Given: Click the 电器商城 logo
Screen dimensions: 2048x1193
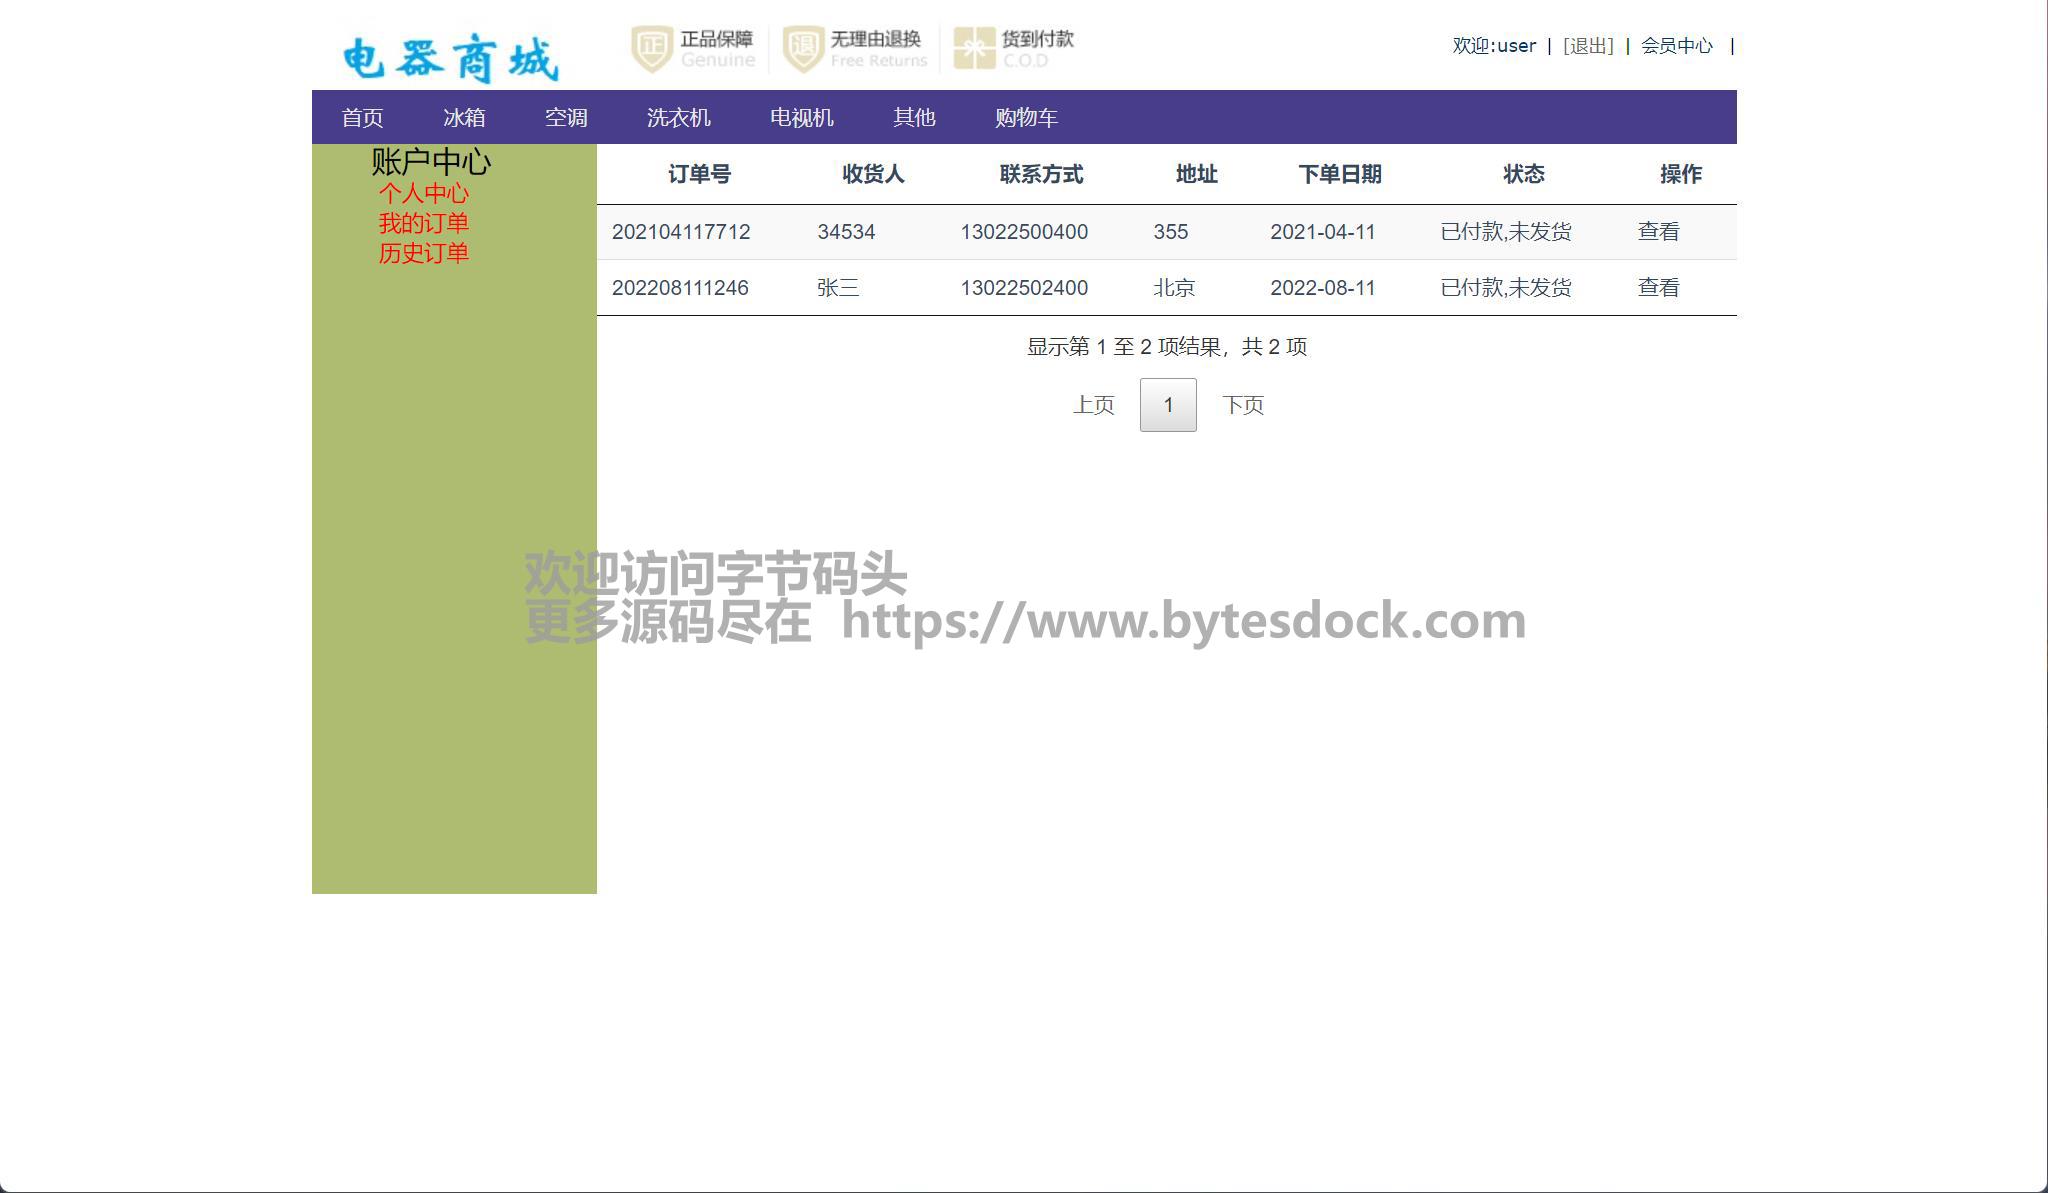Looking at the screenshot, I should click(450, 58).
